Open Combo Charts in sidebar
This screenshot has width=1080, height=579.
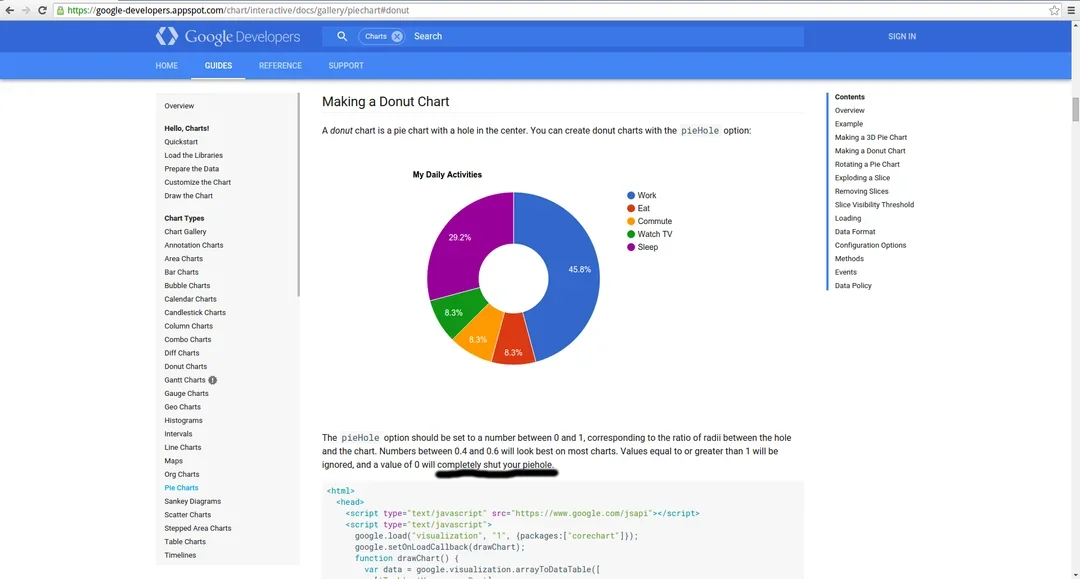(188, 339)
